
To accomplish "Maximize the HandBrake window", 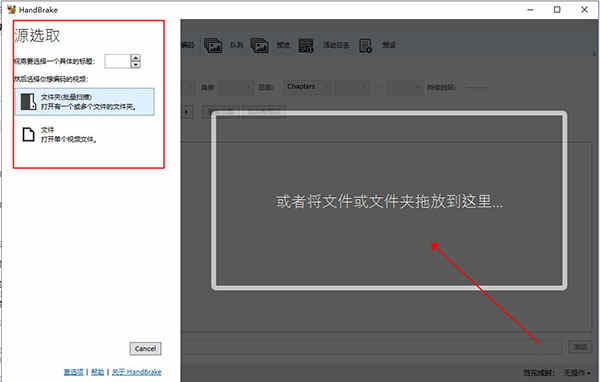I will tap(557, 10).
